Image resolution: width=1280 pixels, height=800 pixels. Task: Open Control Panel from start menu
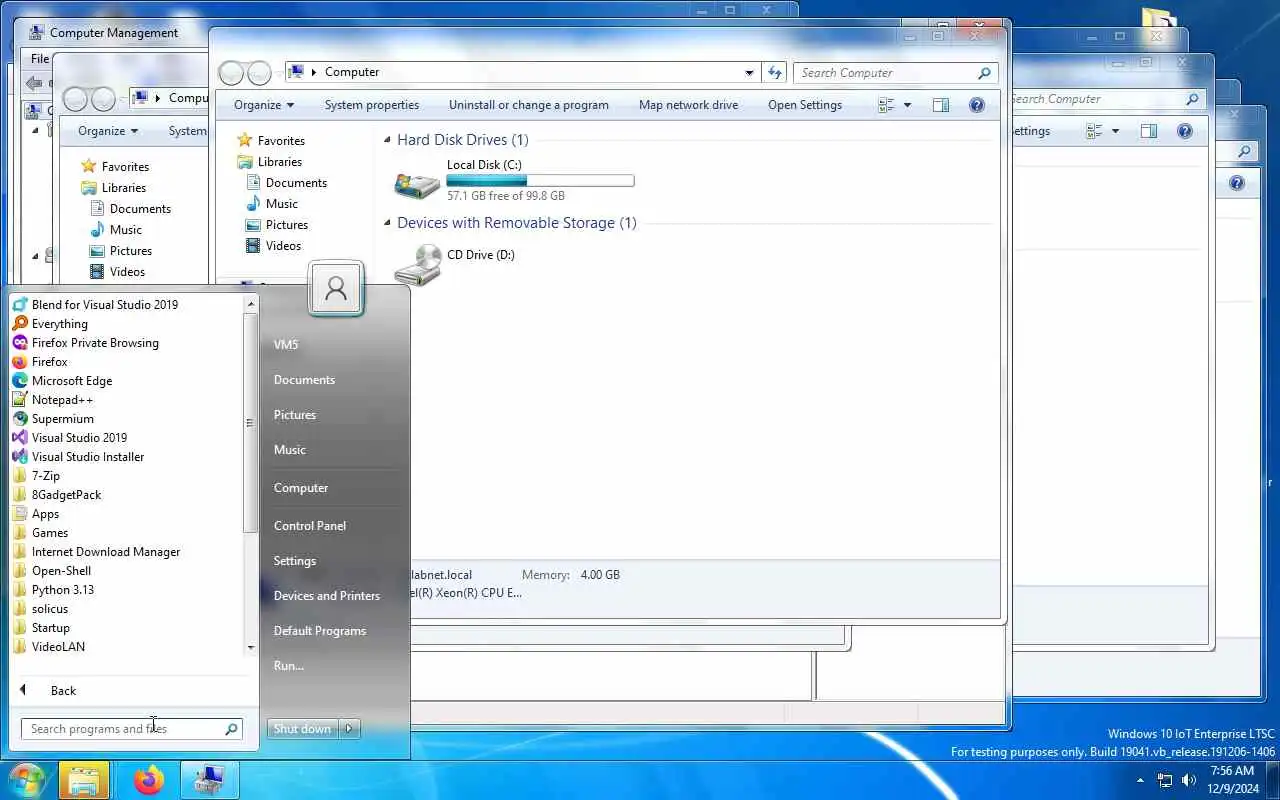point(310,526)
